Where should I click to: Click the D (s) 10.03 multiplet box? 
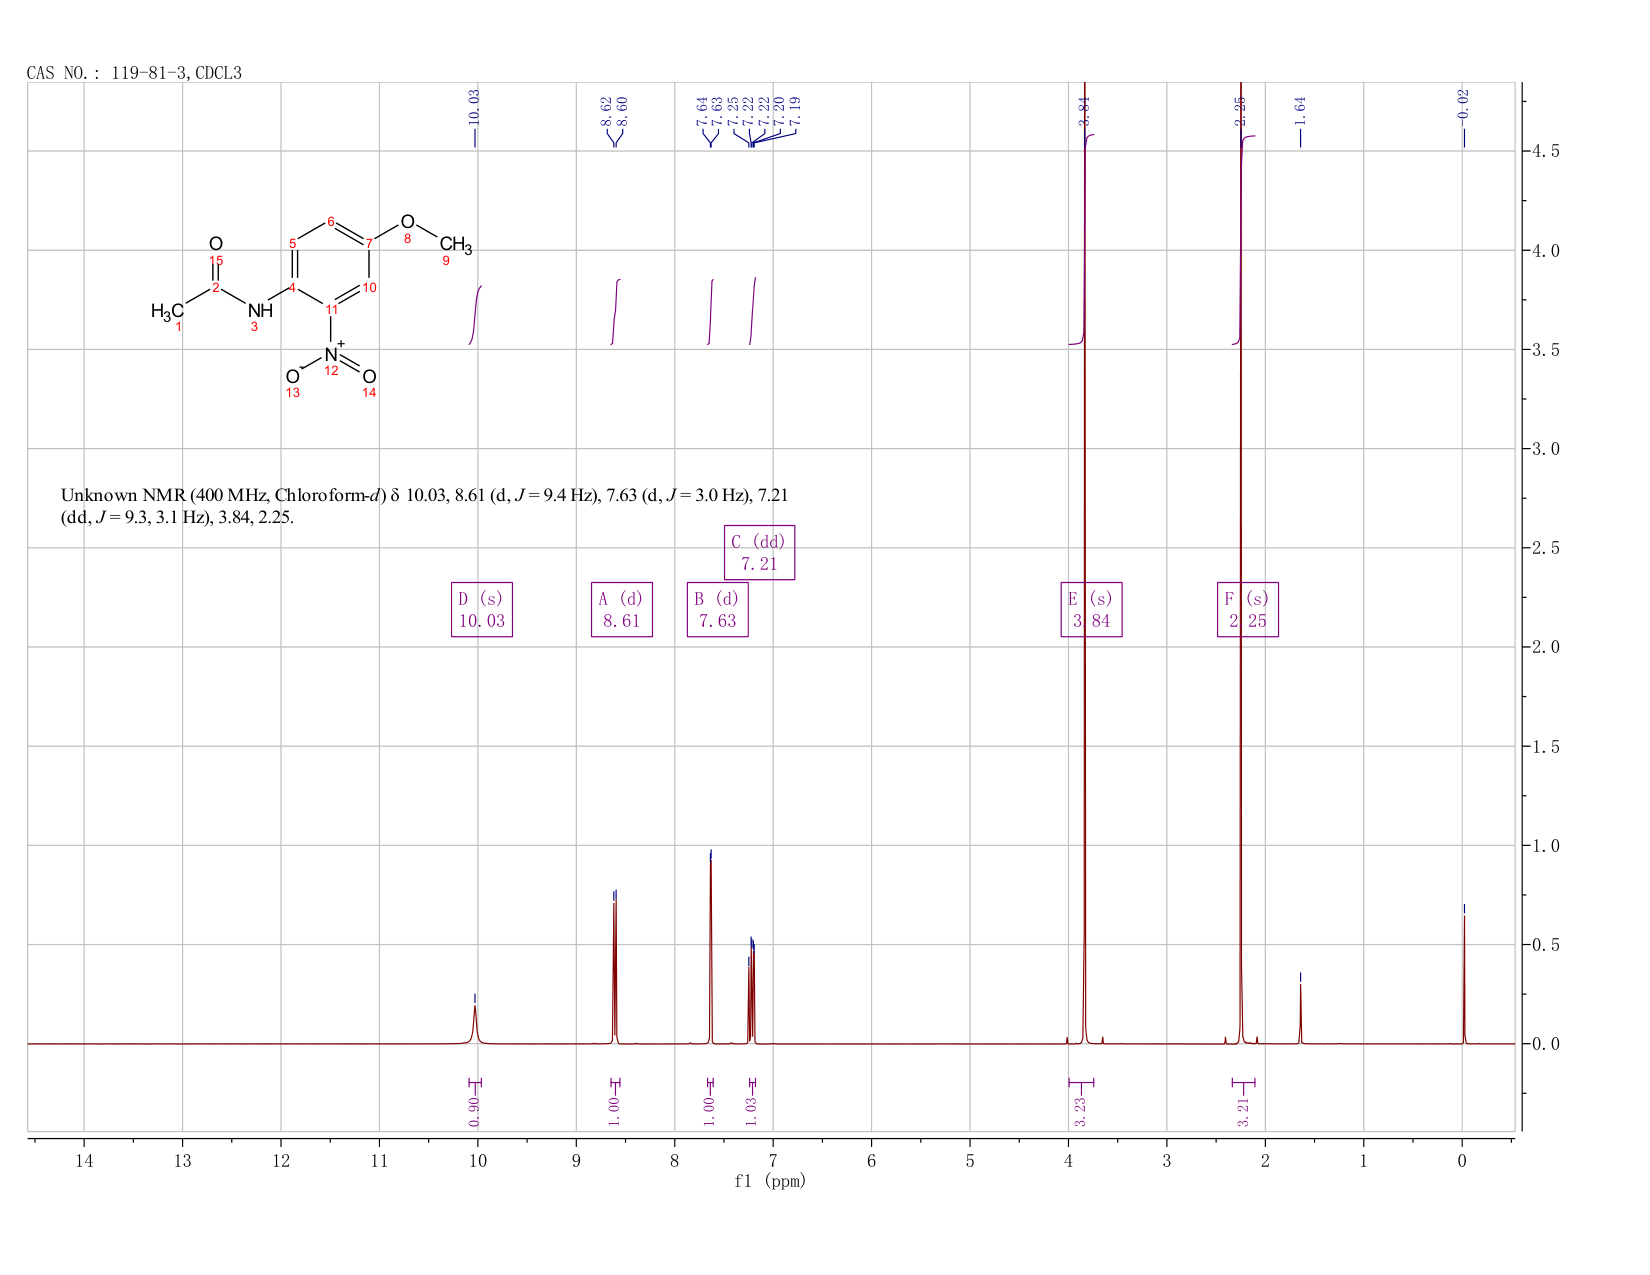click(x=482, y=610)
